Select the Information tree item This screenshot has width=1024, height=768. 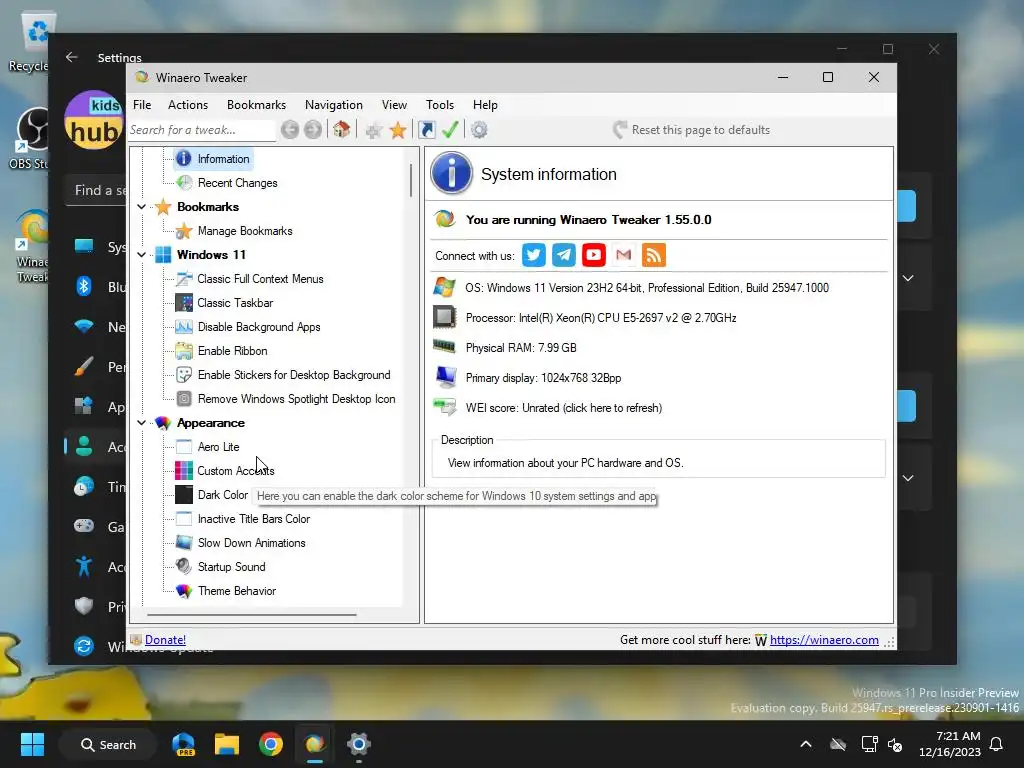[x=223, y=159]
